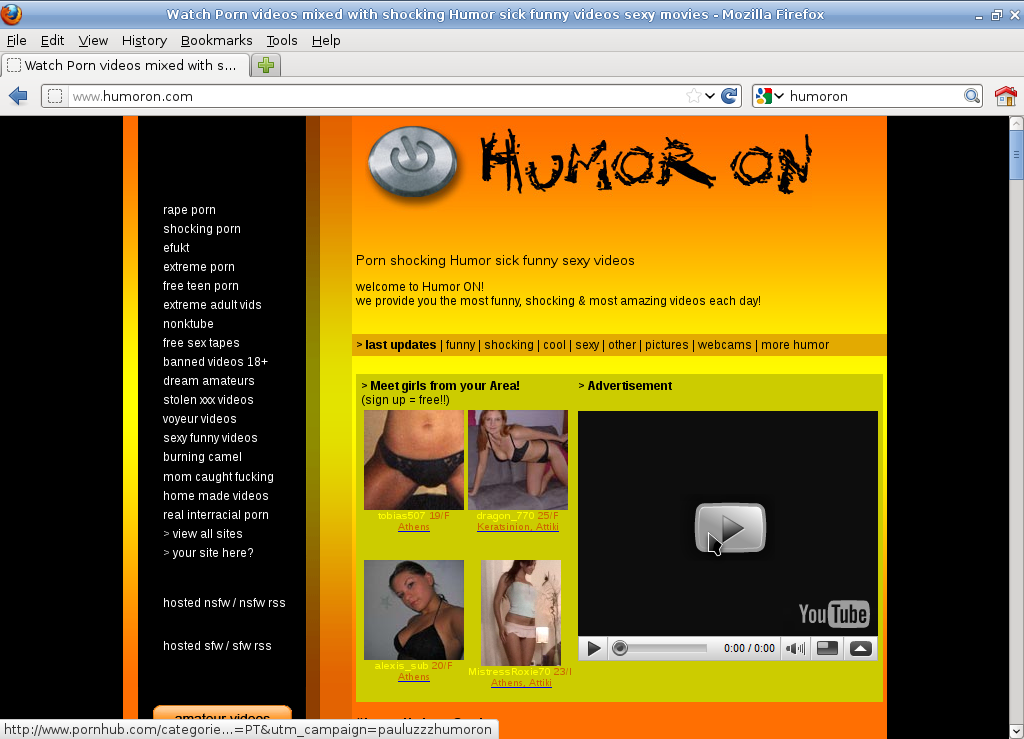This screenshot has width=1024, height=739.
Task: Click the 'Athens' link under tobias507
Action: [x=414, y=527]
